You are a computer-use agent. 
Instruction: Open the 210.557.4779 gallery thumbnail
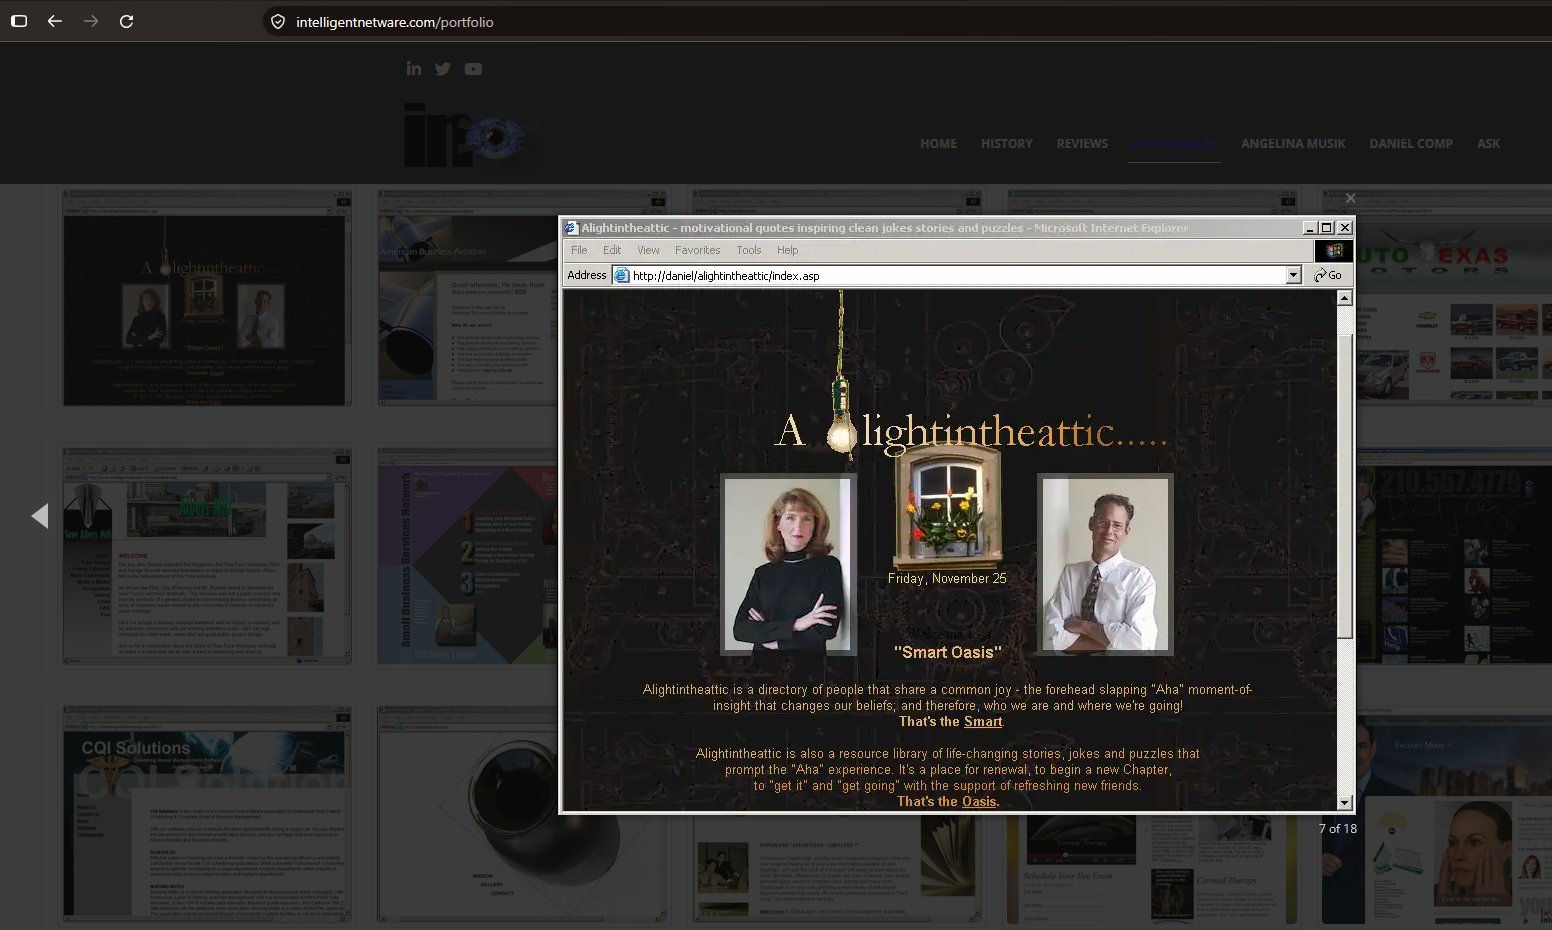point(1454,556)
